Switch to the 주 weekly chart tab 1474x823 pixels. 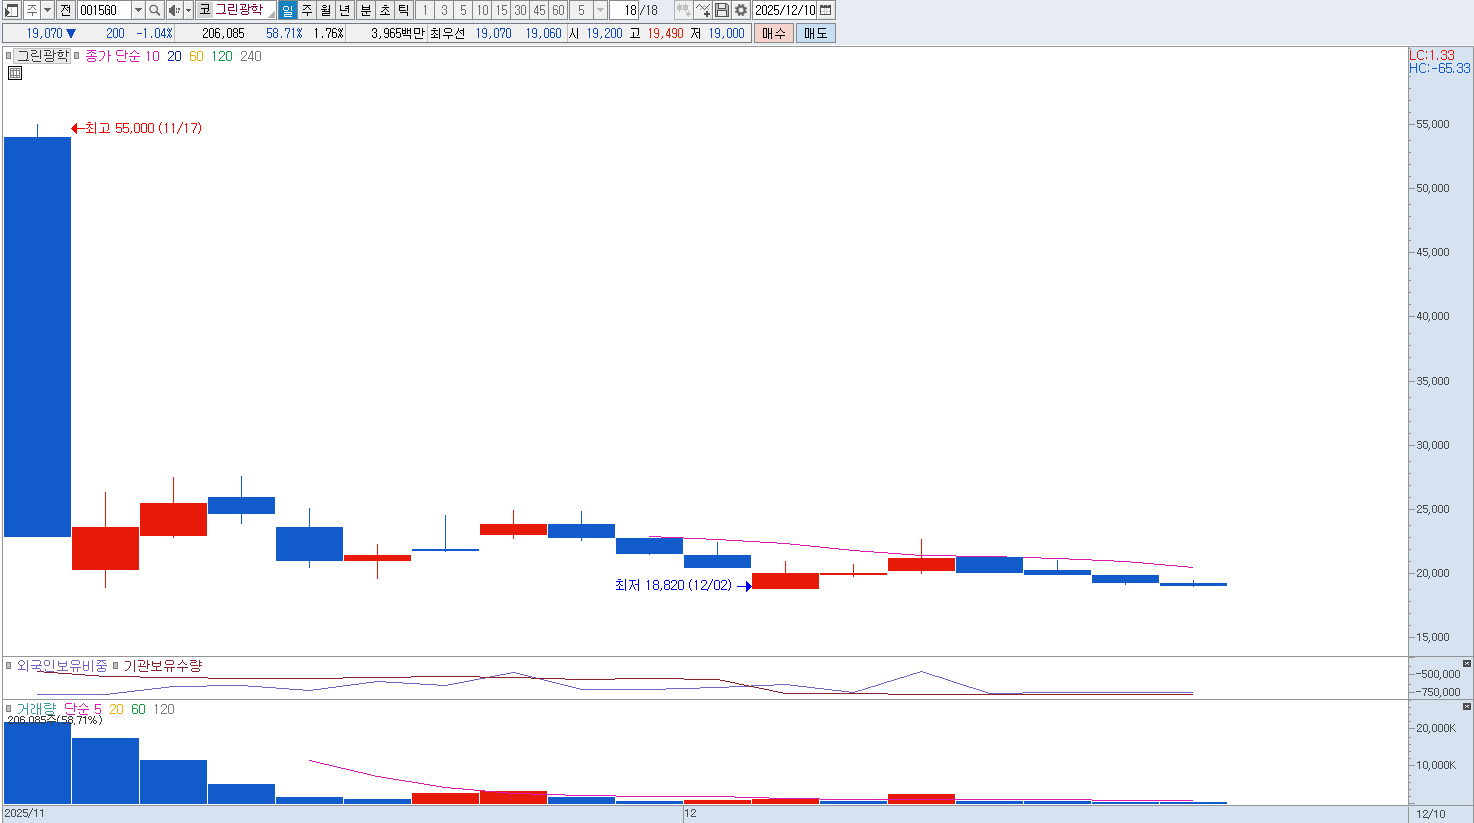pos(307,10)
